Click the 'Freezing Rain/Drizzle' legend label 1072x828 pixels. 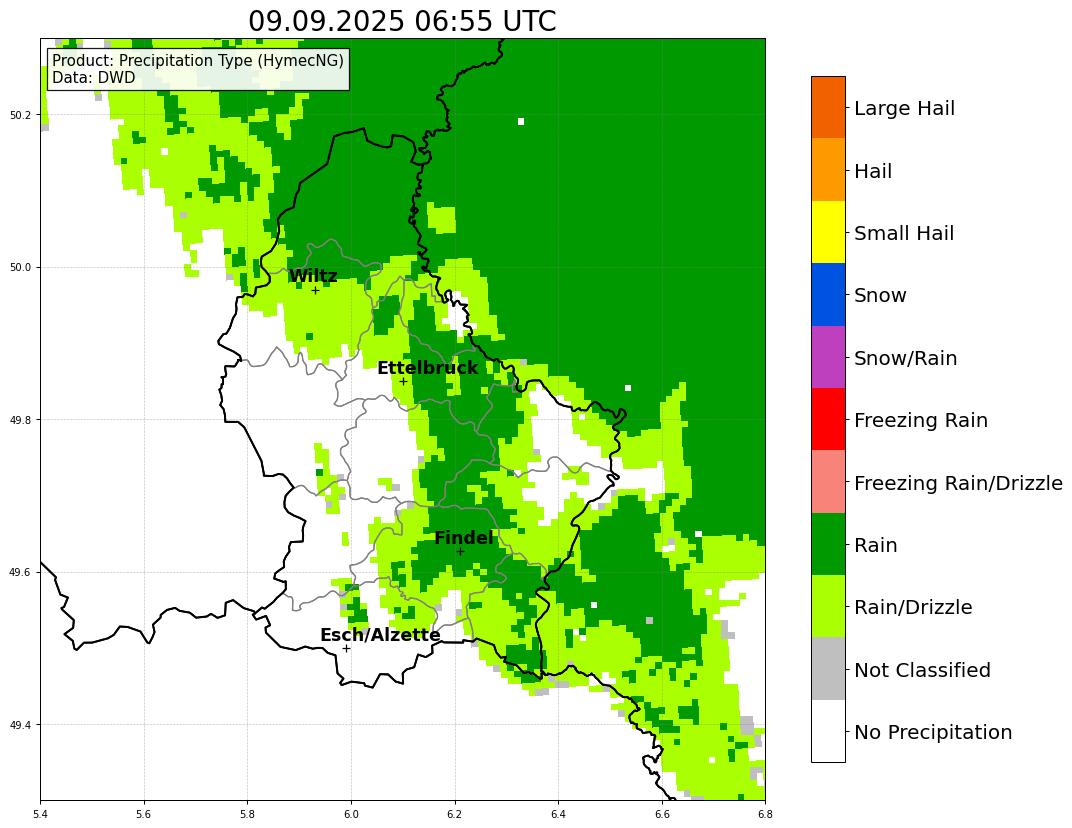(x=959, y=483)
